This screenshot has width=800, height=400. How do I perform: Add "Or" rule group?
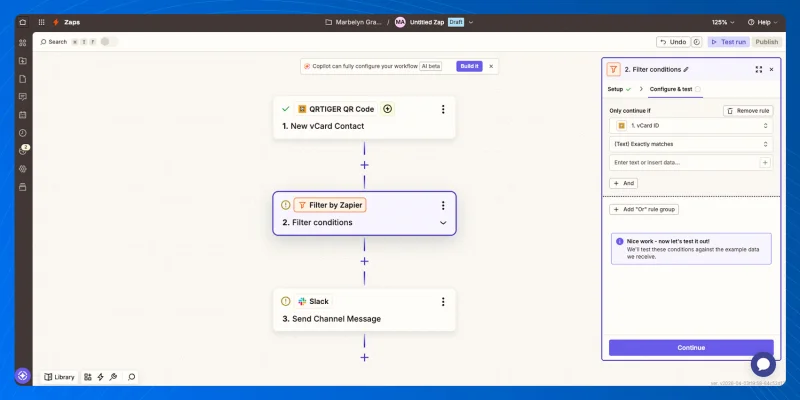(644, 209)
